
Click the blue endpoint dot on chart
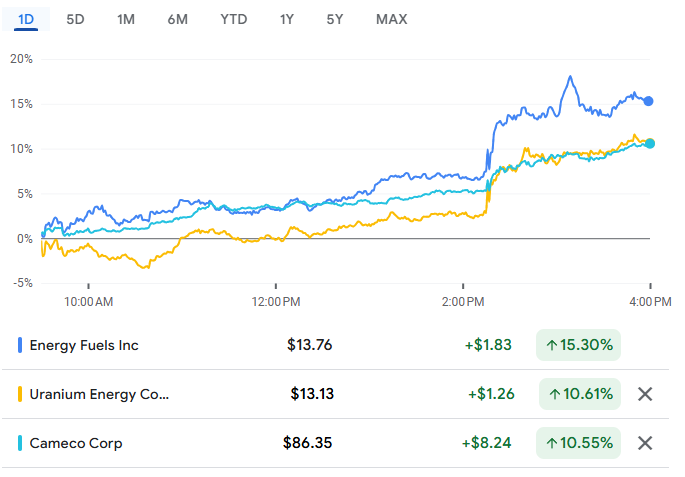point(649,101)
